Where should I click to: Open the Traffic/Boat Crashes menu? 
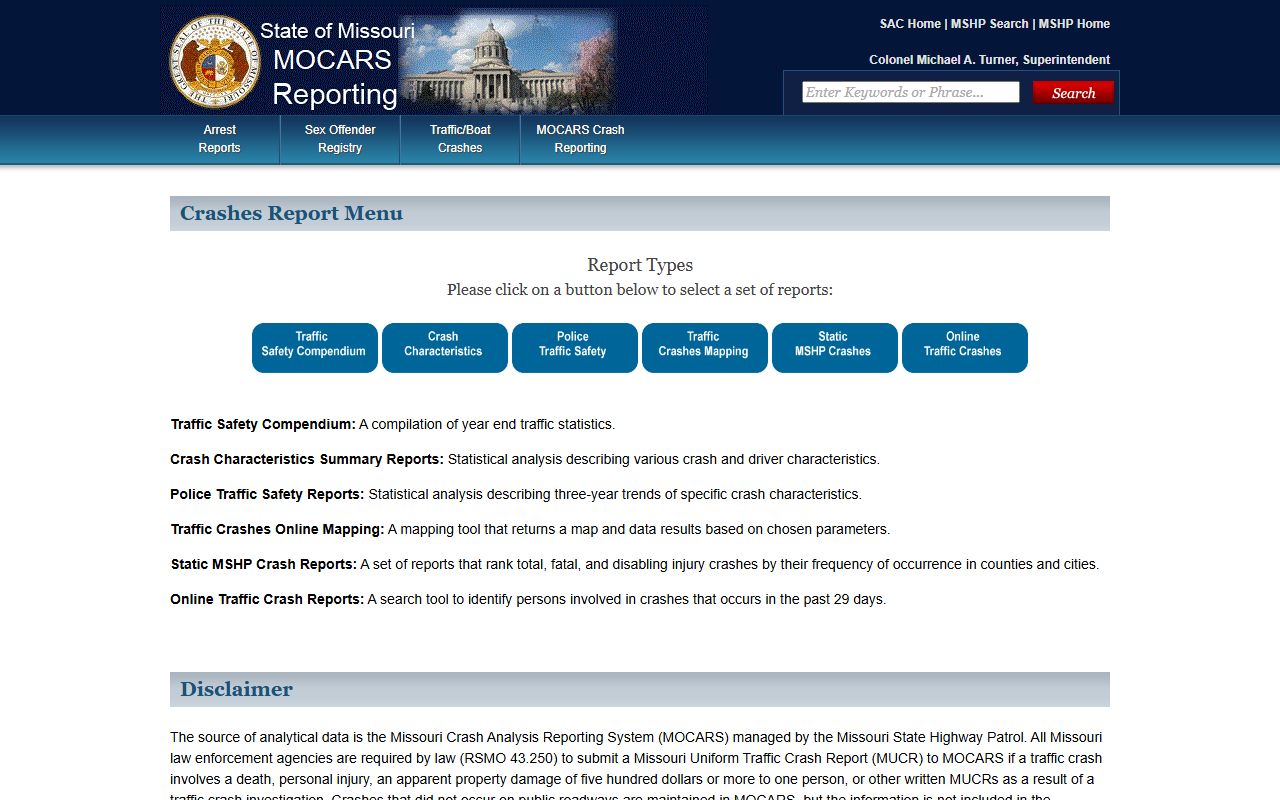pyautogui.click(x=460, y=139)
